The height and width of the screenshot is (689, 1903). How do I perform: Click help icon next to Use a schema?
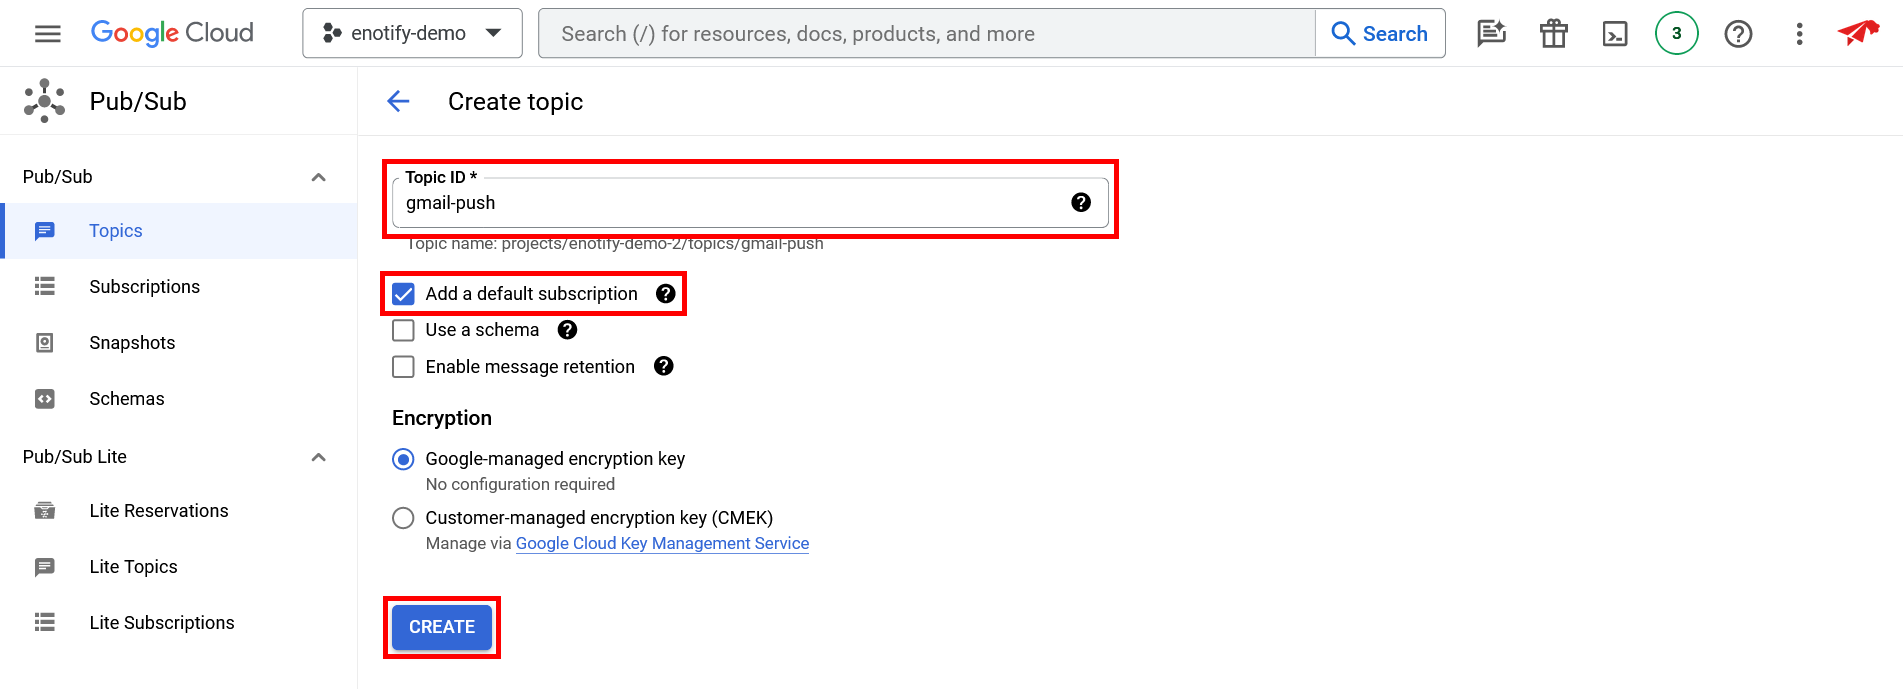tap(567, 330)
